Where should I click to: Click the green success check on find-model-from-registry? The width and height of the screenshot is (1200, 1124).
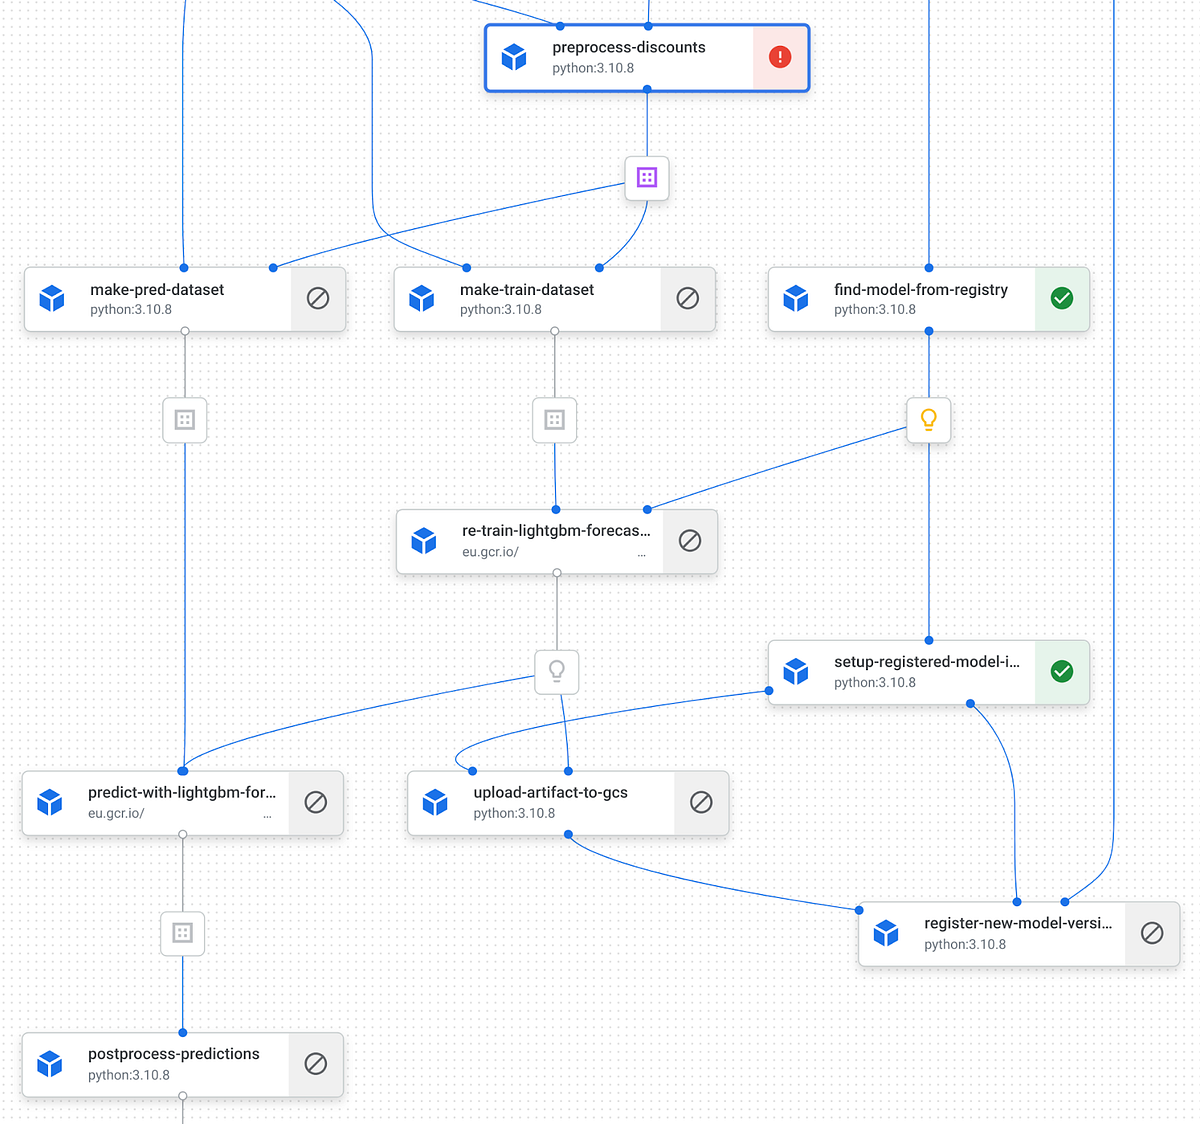[1062, 298]
